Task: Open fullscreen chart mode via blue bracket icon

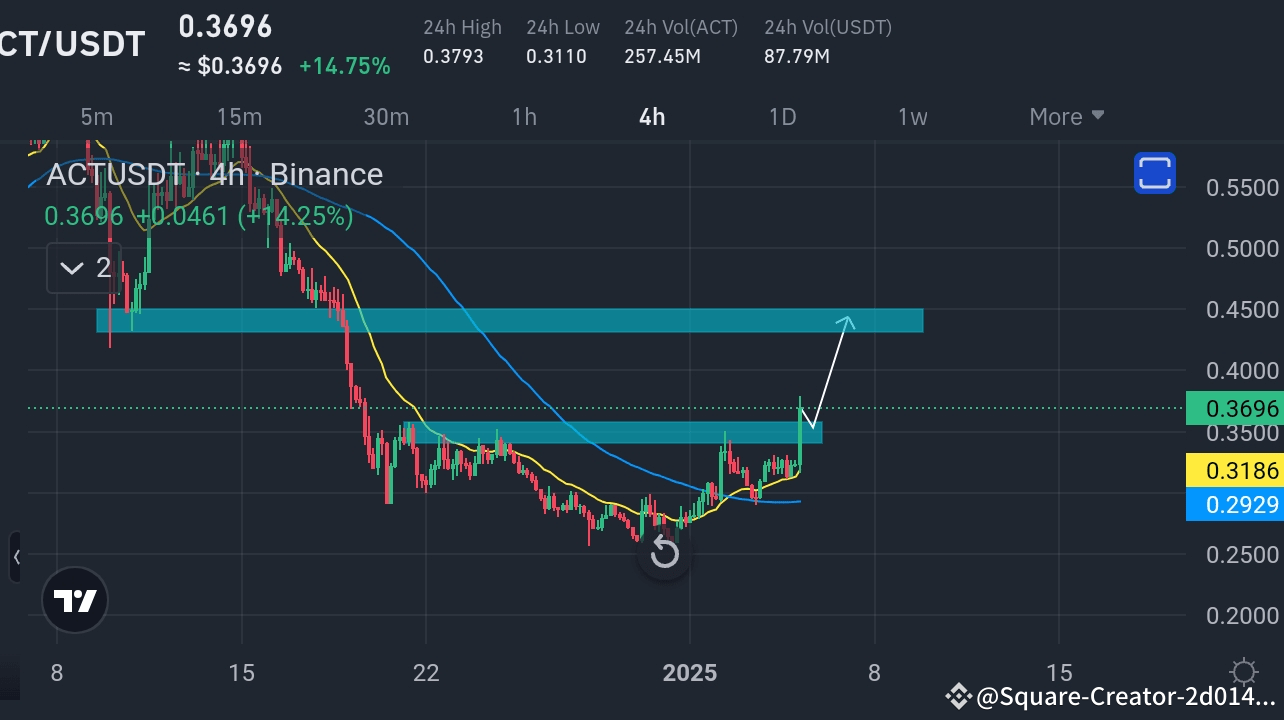Action: coord(1154,173)
